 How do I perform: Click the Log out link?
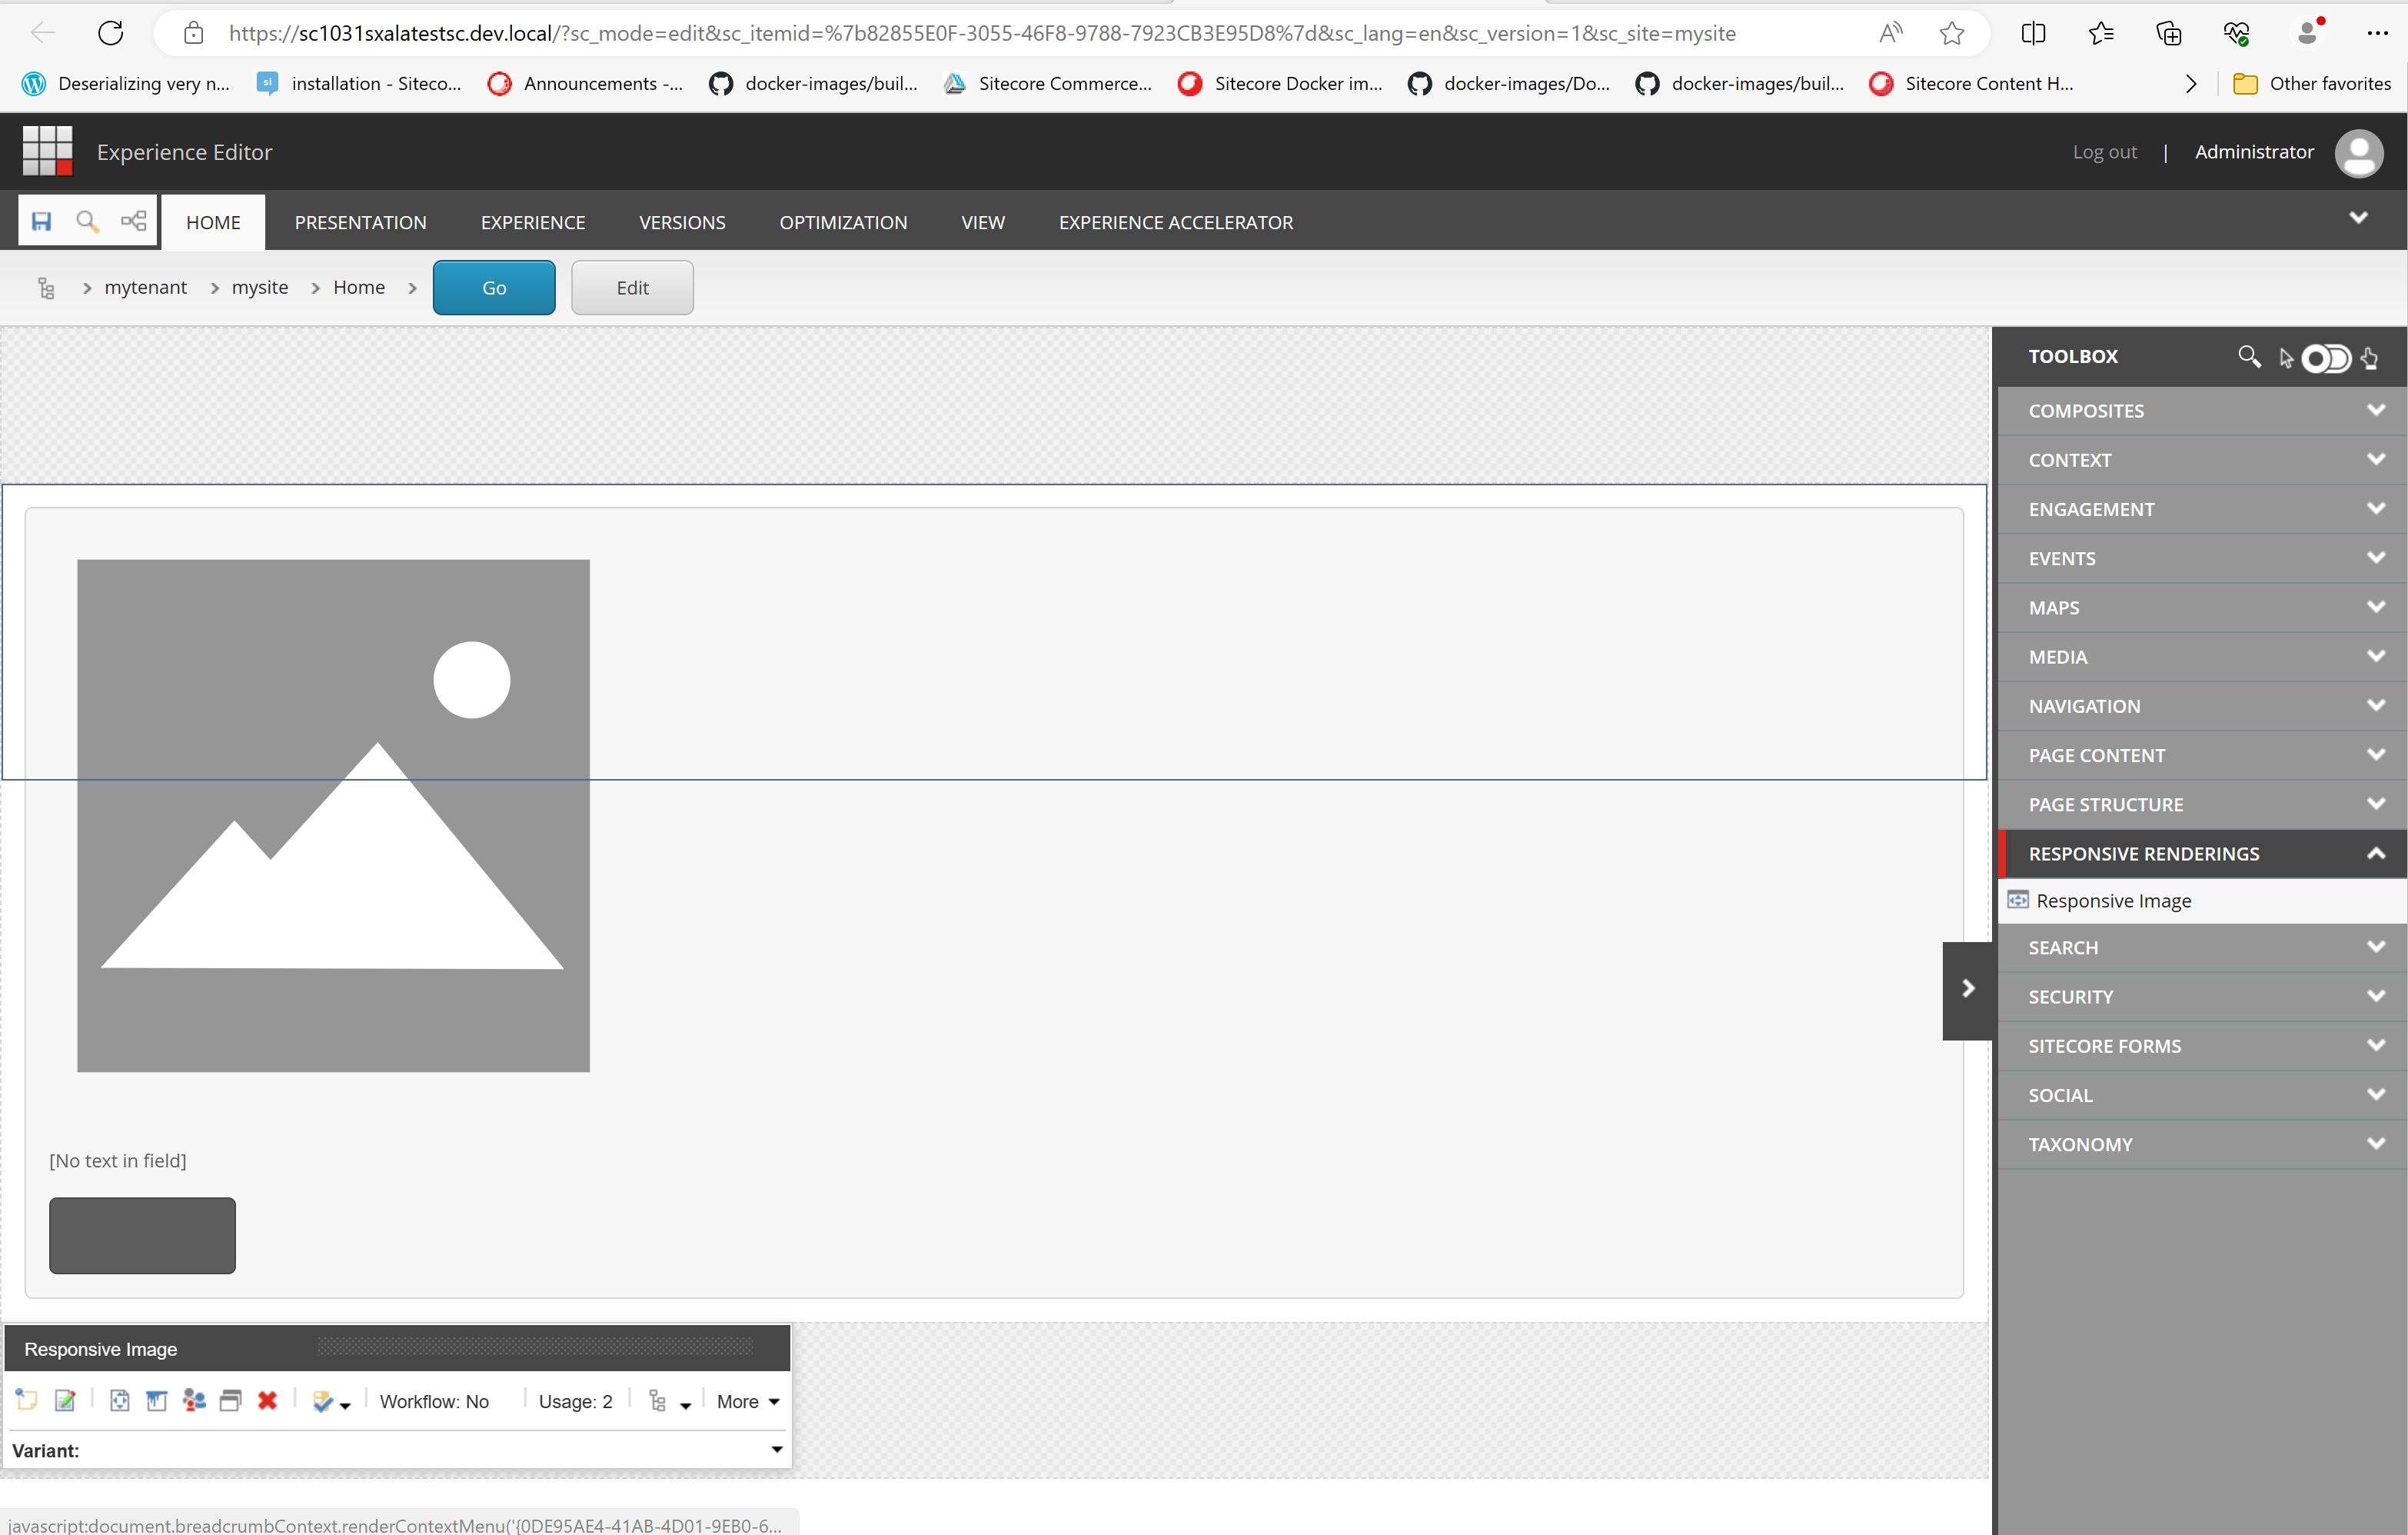tap(2104, 152)
